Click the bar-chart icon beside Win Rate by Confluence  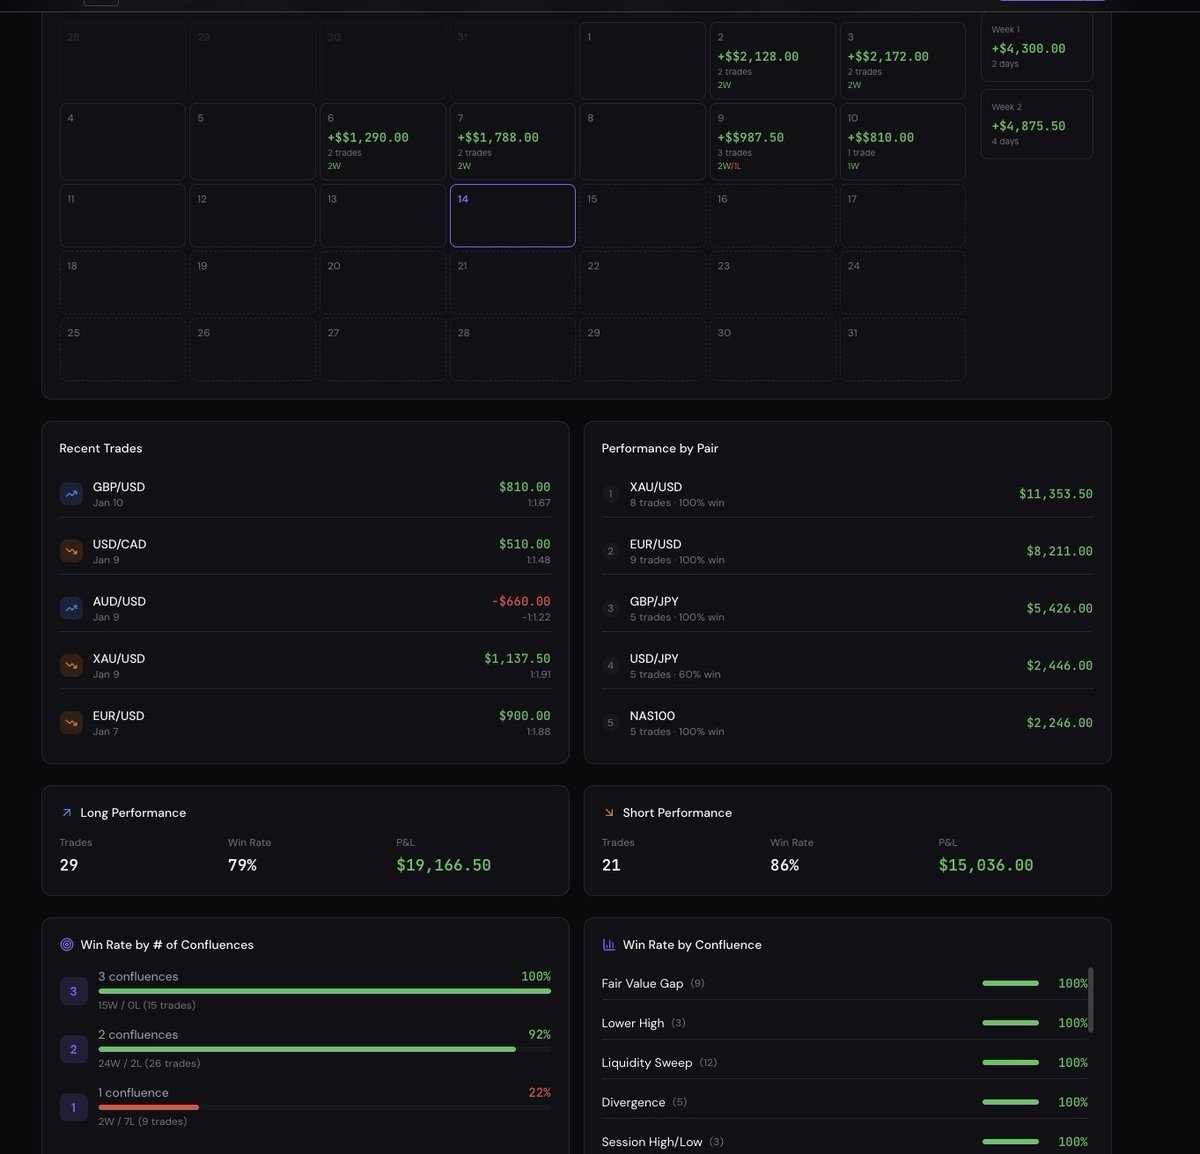tap(608, 943)
